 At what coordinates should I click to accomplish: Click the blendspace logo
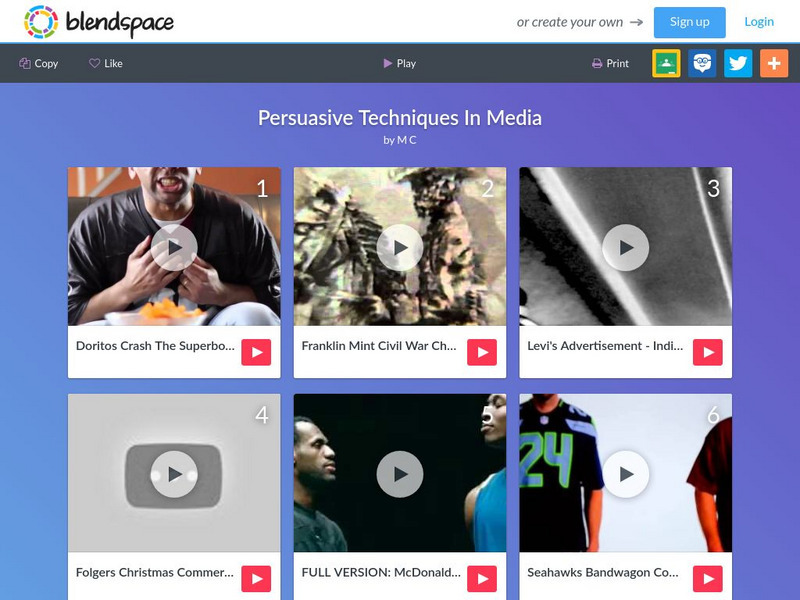(99, 22)
